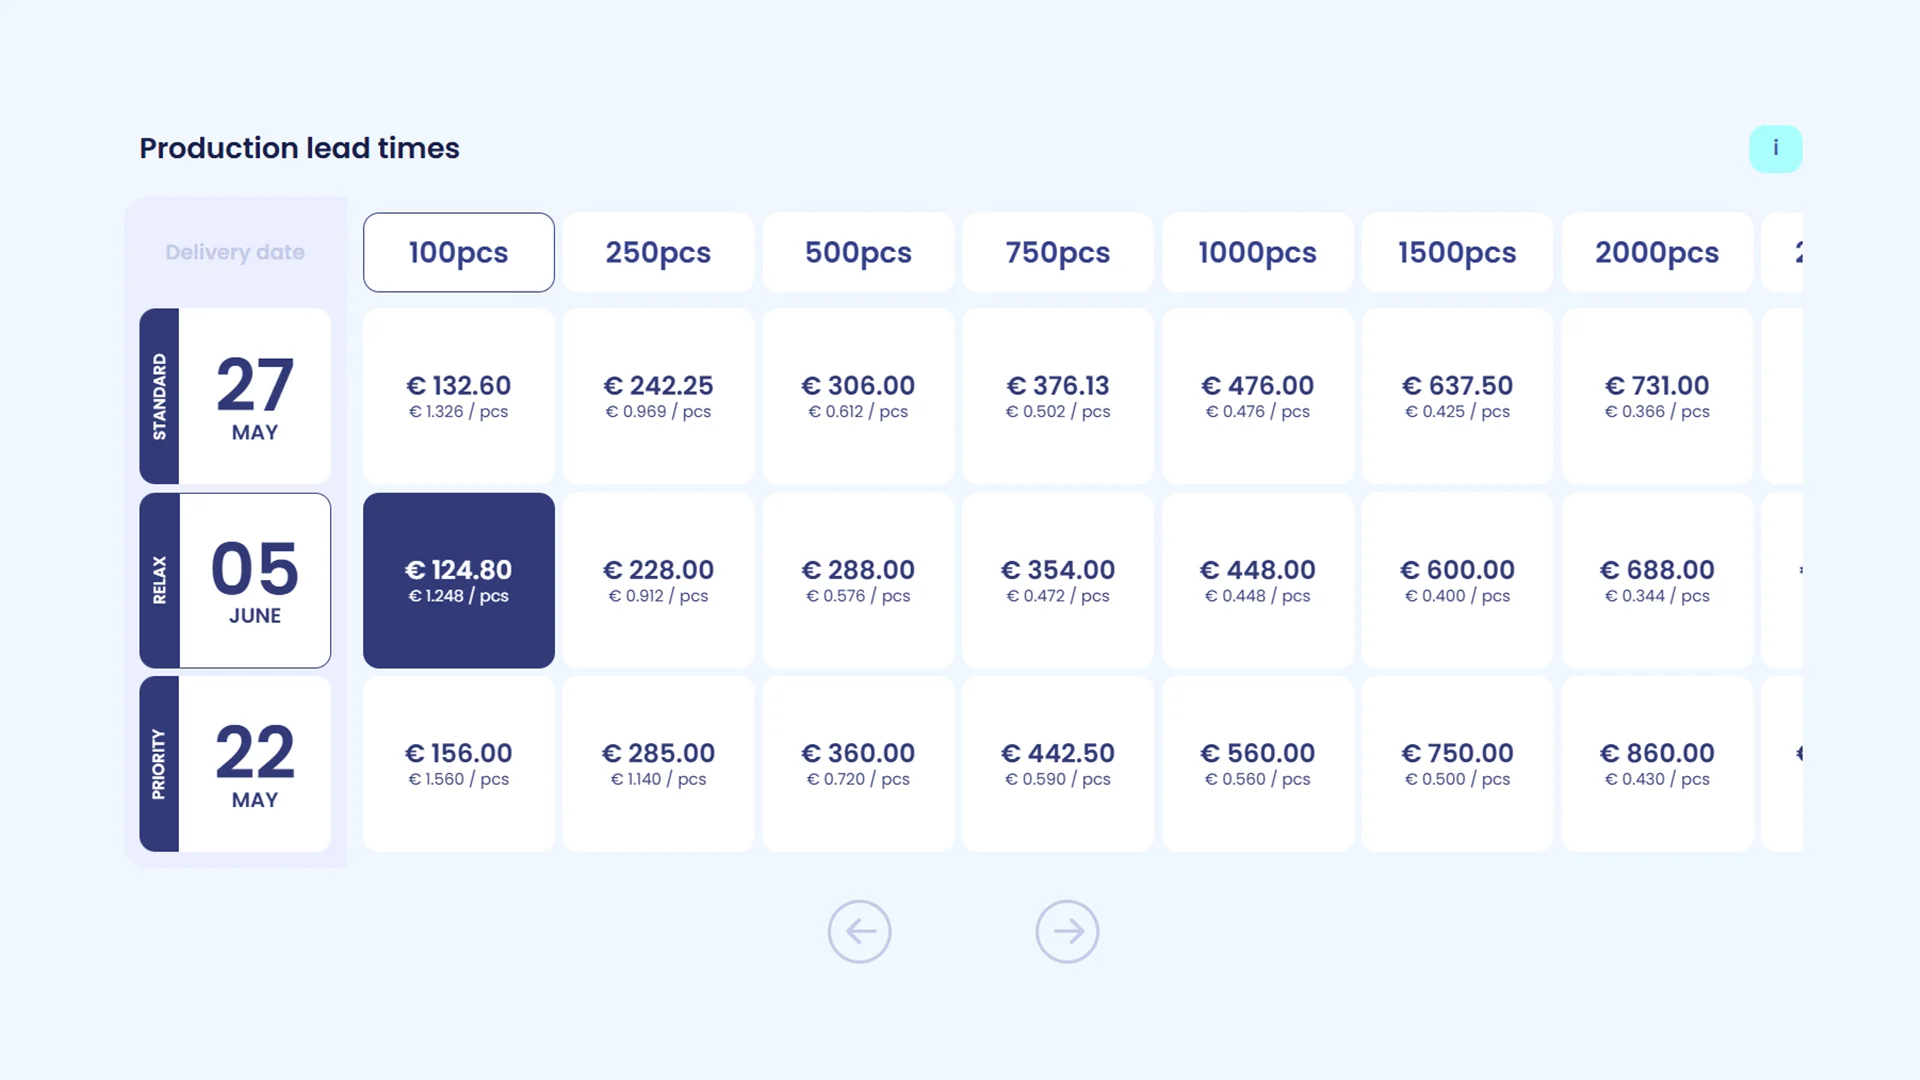Select the highlighted € 124.80 price cell
The image size is (1920, 1080).
[x=459, y=580]
